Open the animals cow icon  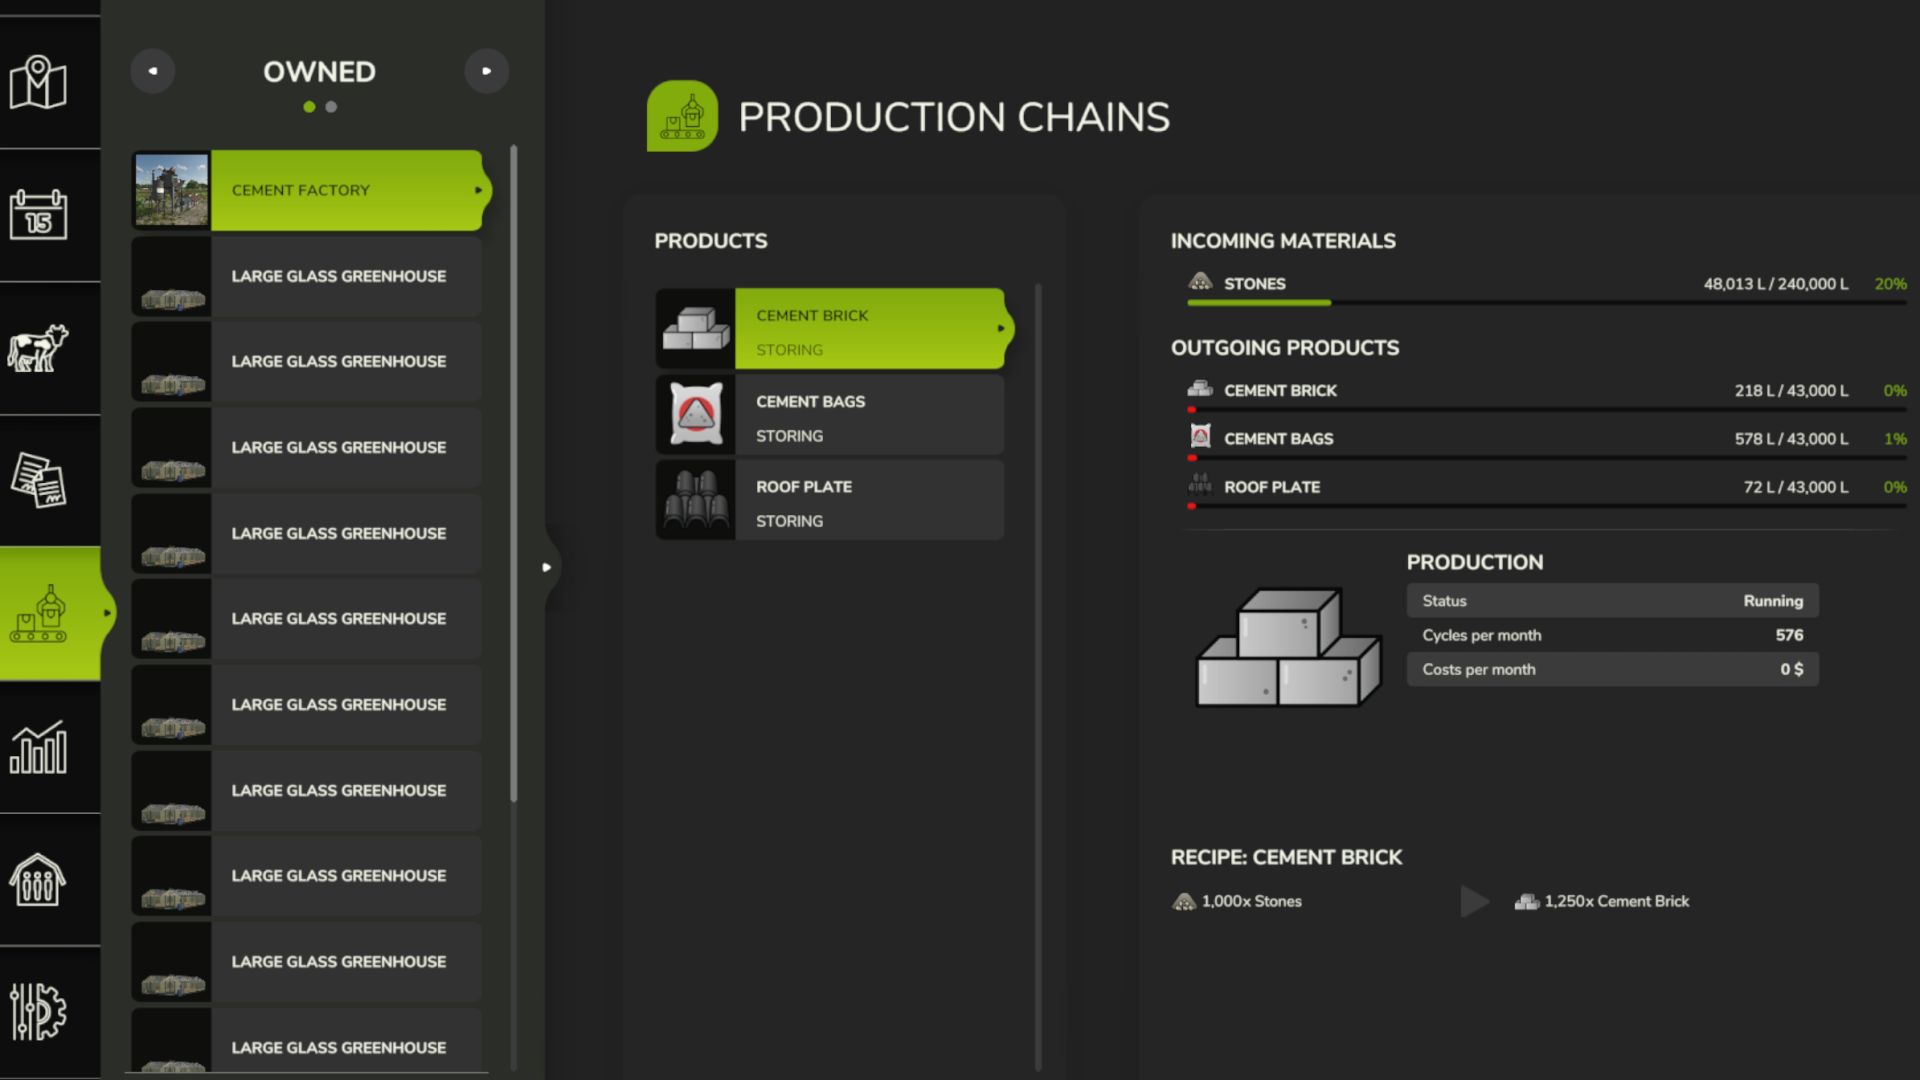pyautogui.click(x=38, y=348)
